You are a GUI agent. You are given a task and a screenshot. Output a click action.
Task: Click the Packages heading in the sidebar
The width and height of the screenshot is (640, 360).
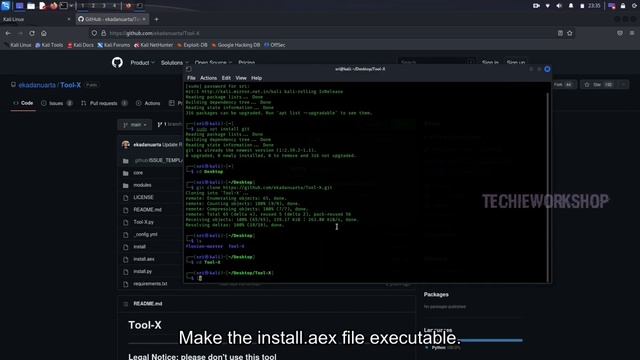click(436, 294)
